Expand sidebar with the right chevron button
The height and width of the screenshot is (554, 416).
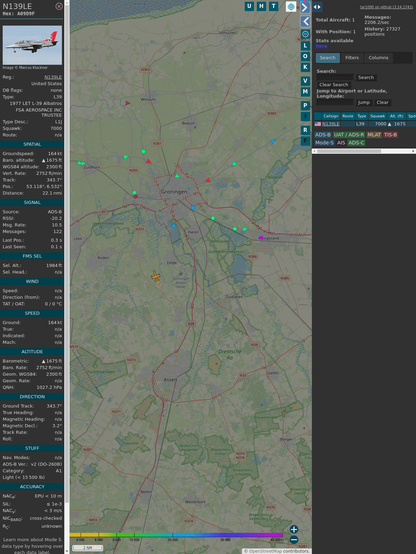305,7
